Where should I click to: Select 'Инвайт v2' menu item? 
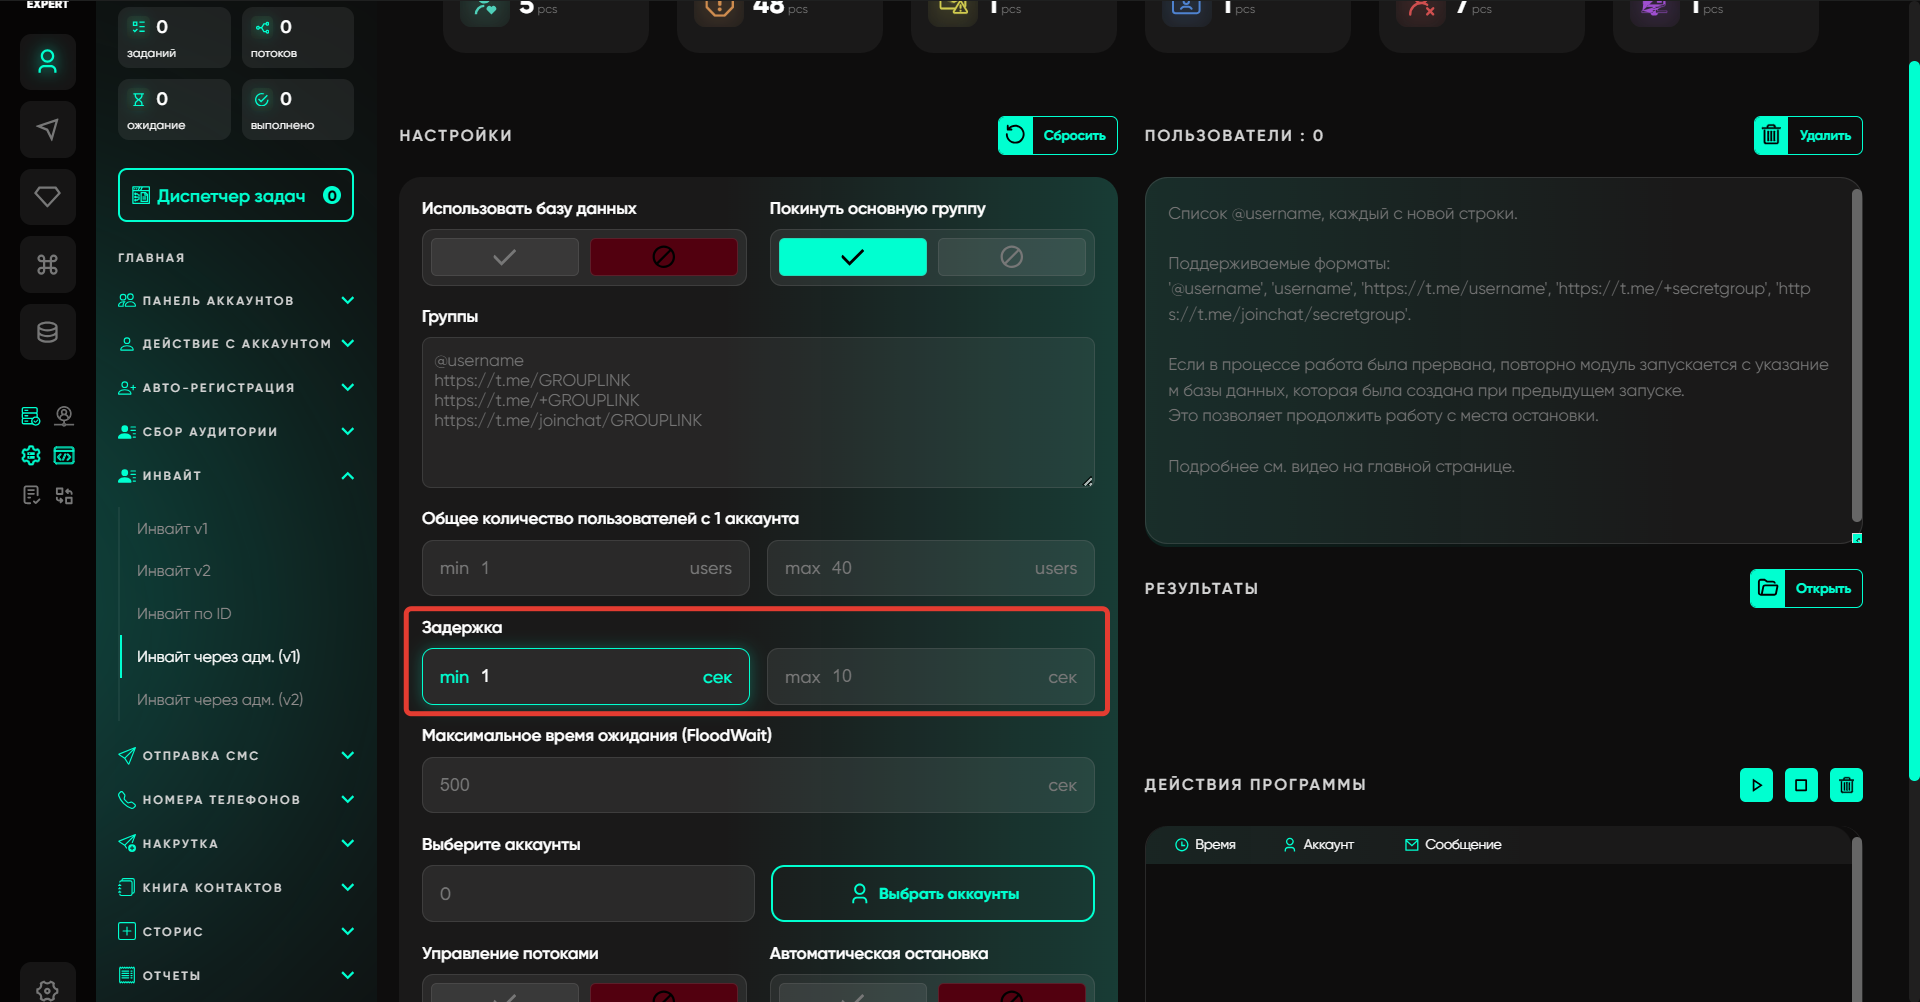pos(174,571)
